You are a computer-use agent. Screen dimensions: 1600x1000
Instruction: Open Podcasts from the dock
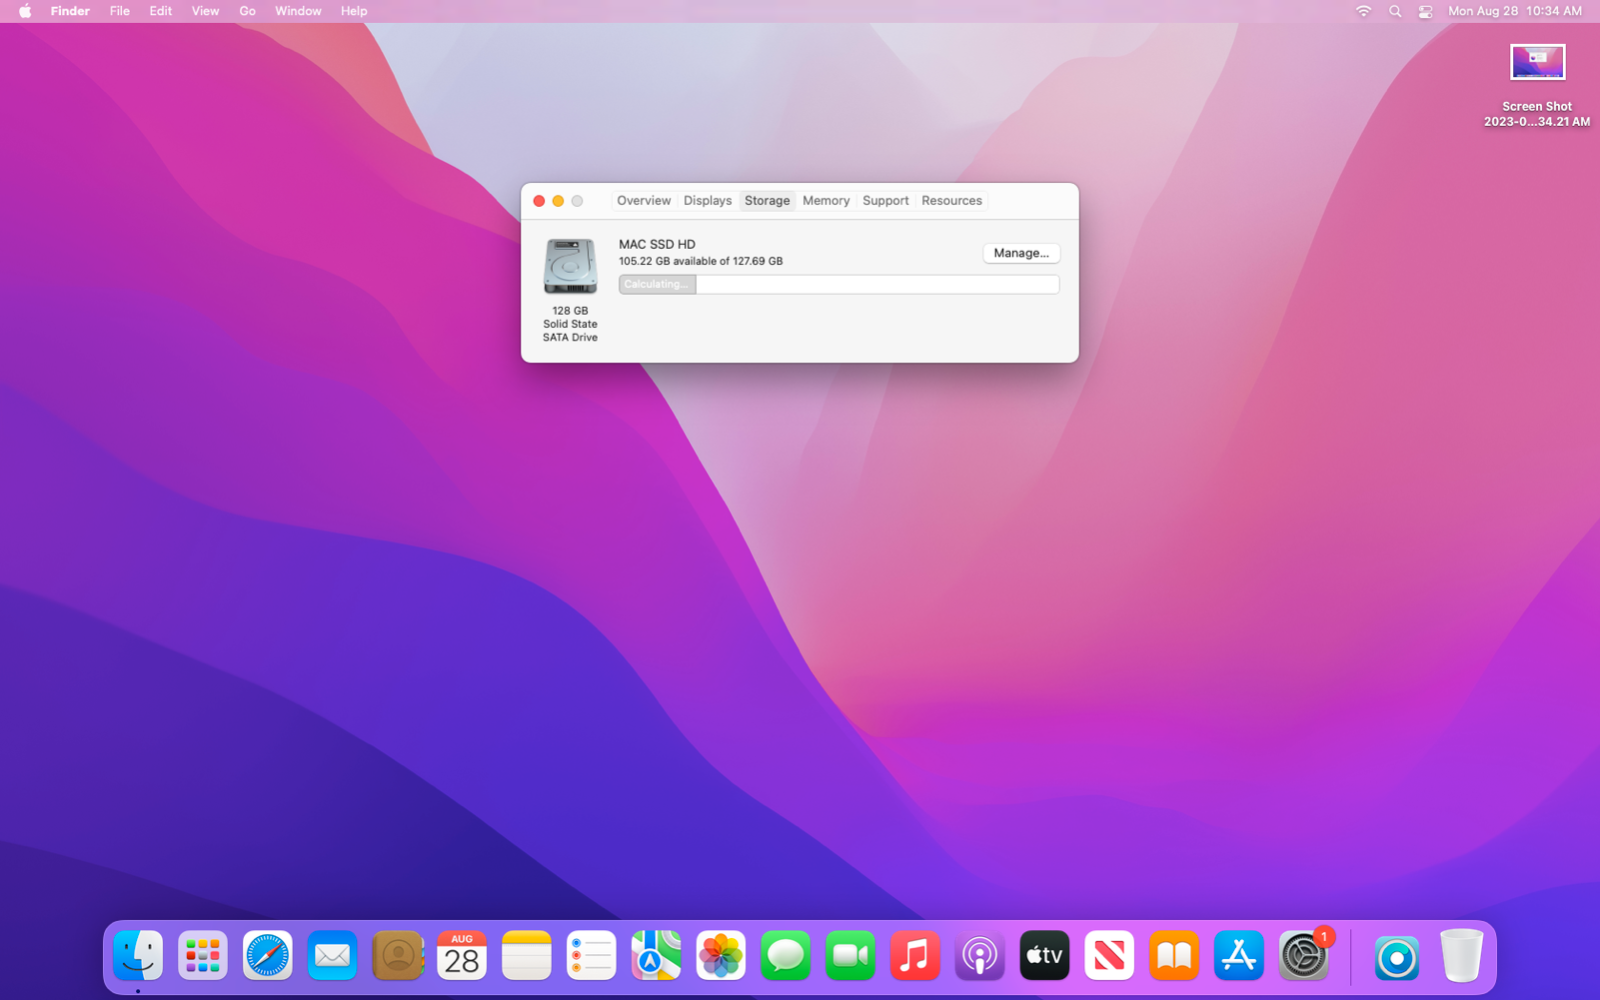click(x=979, y=956)
